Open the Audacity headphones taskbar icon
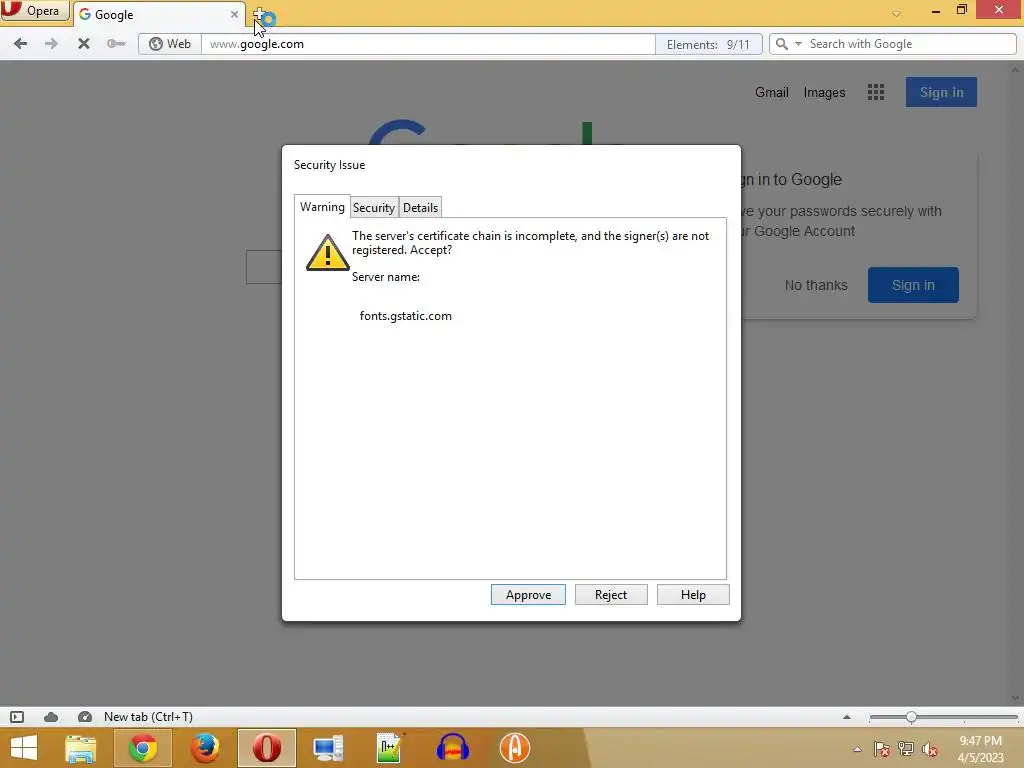 [x=453, y=748]
